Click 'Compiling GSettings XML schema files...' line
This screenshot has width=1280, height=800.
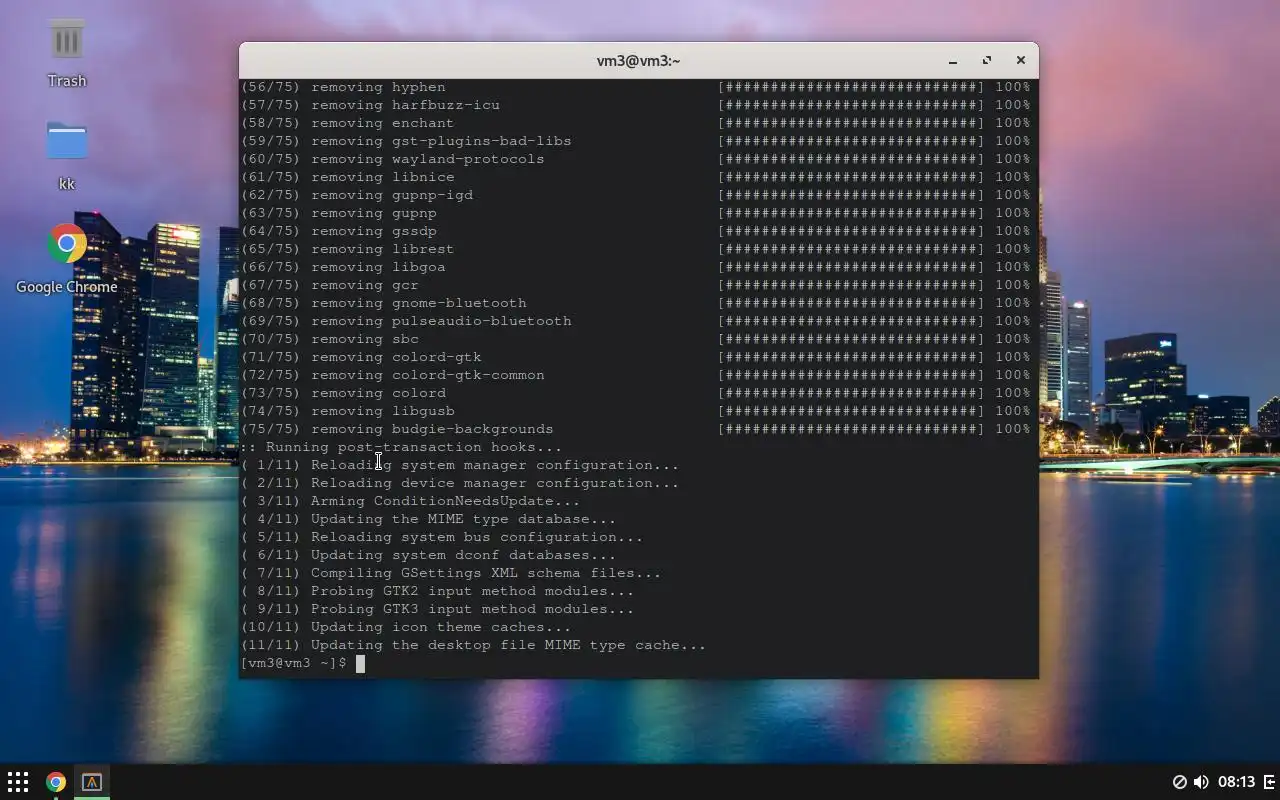[x=450, y=573]
